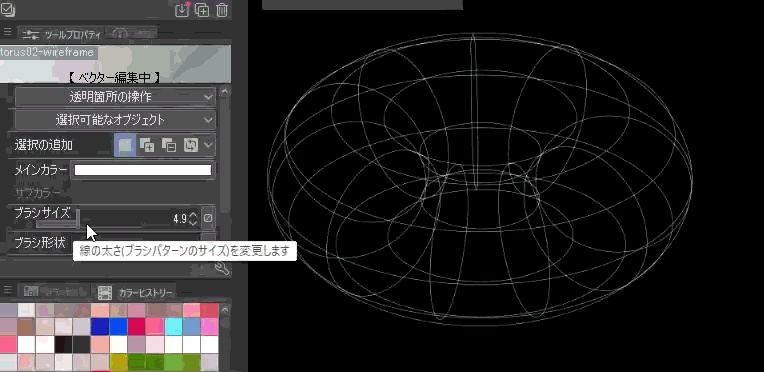Click the ブラシサイズ slider handle
Screen dimensions: 764x372
(x=77, y=219)
